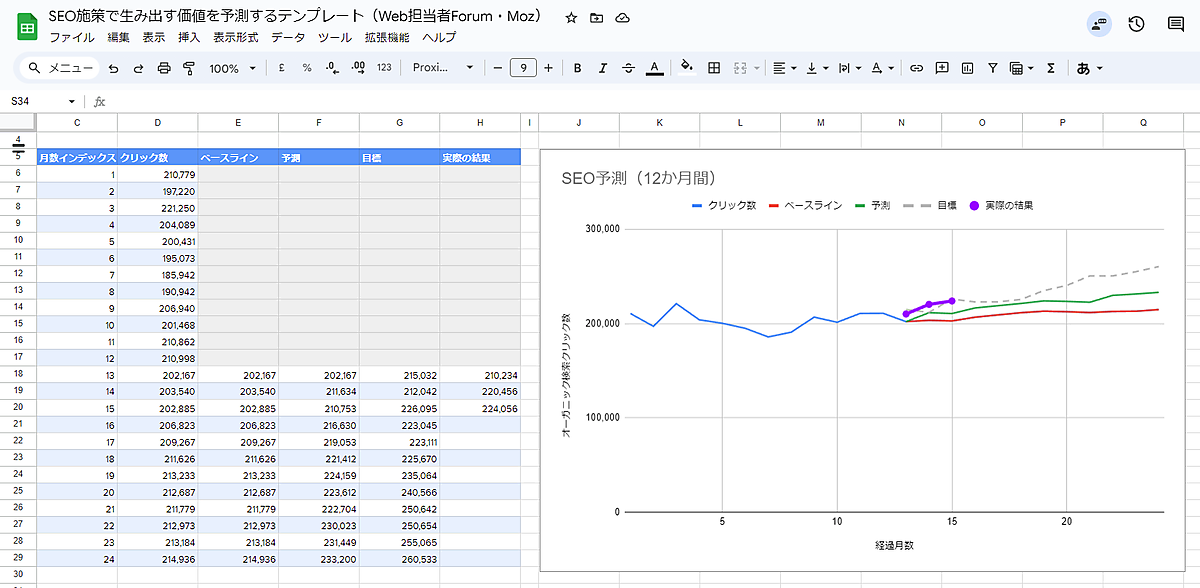Open the cell fill color picker

[686, 68]
